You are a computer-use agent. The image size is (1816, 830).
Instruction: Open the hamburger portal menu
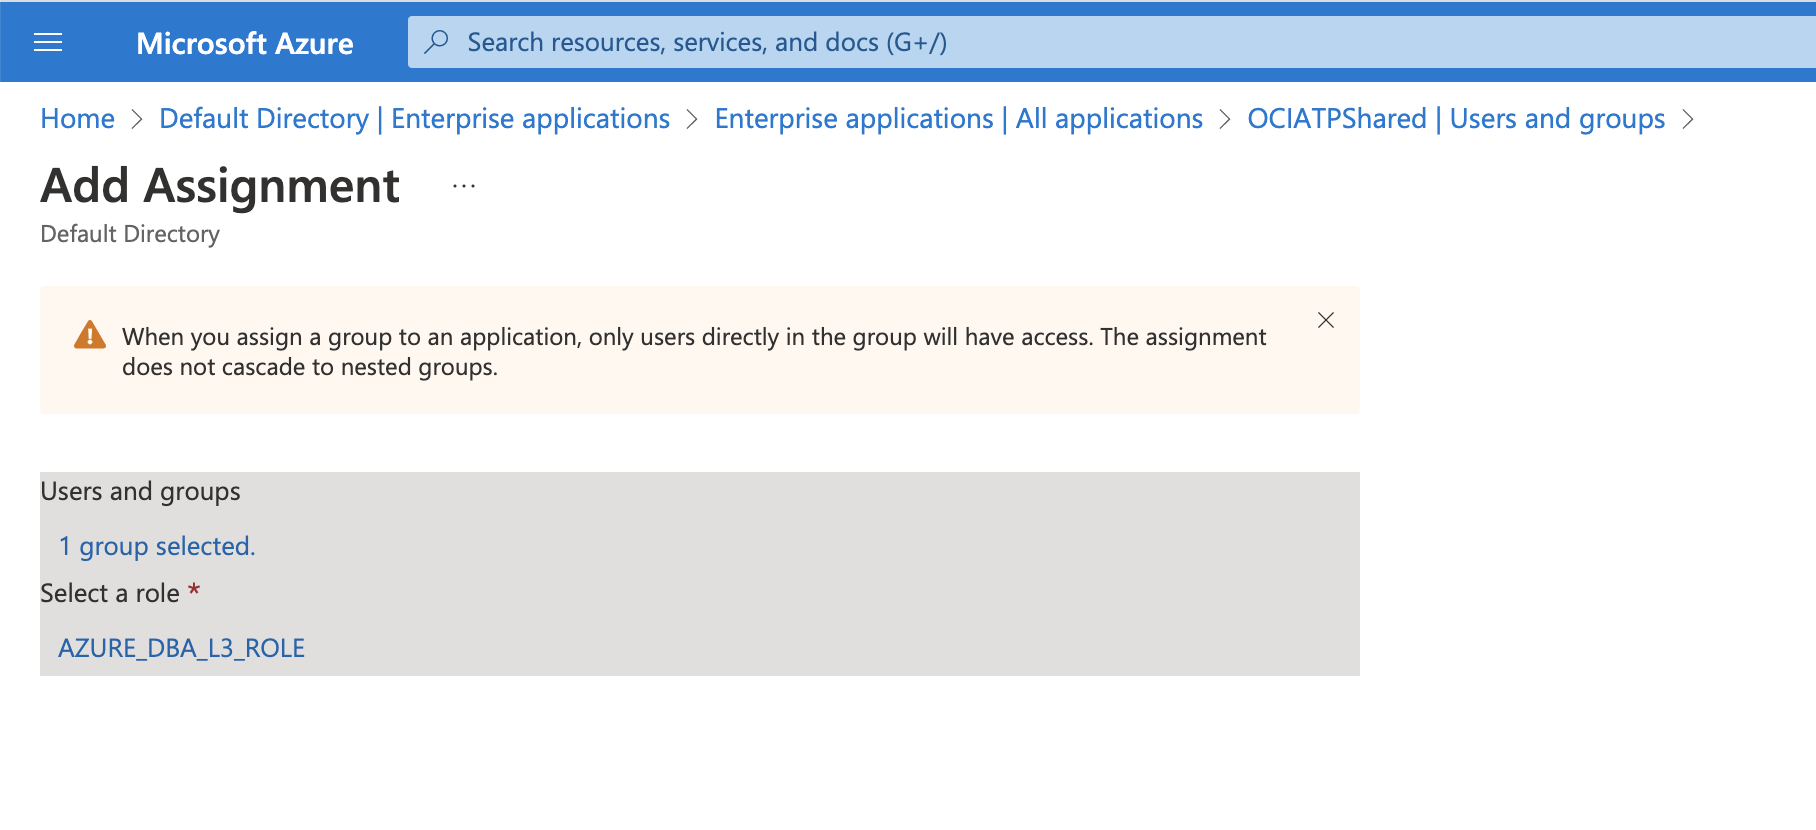48,42
